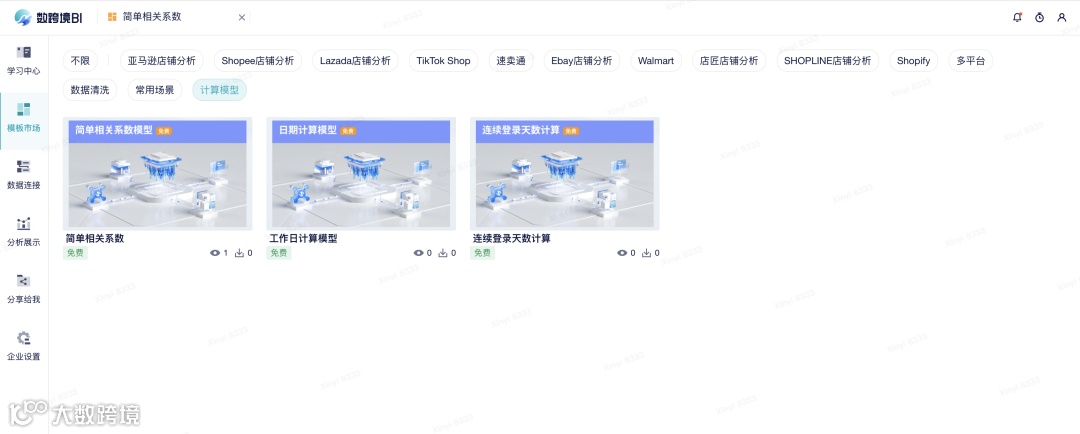
Task: Filter by Shopee店铺分析
Action: point(258,61)
